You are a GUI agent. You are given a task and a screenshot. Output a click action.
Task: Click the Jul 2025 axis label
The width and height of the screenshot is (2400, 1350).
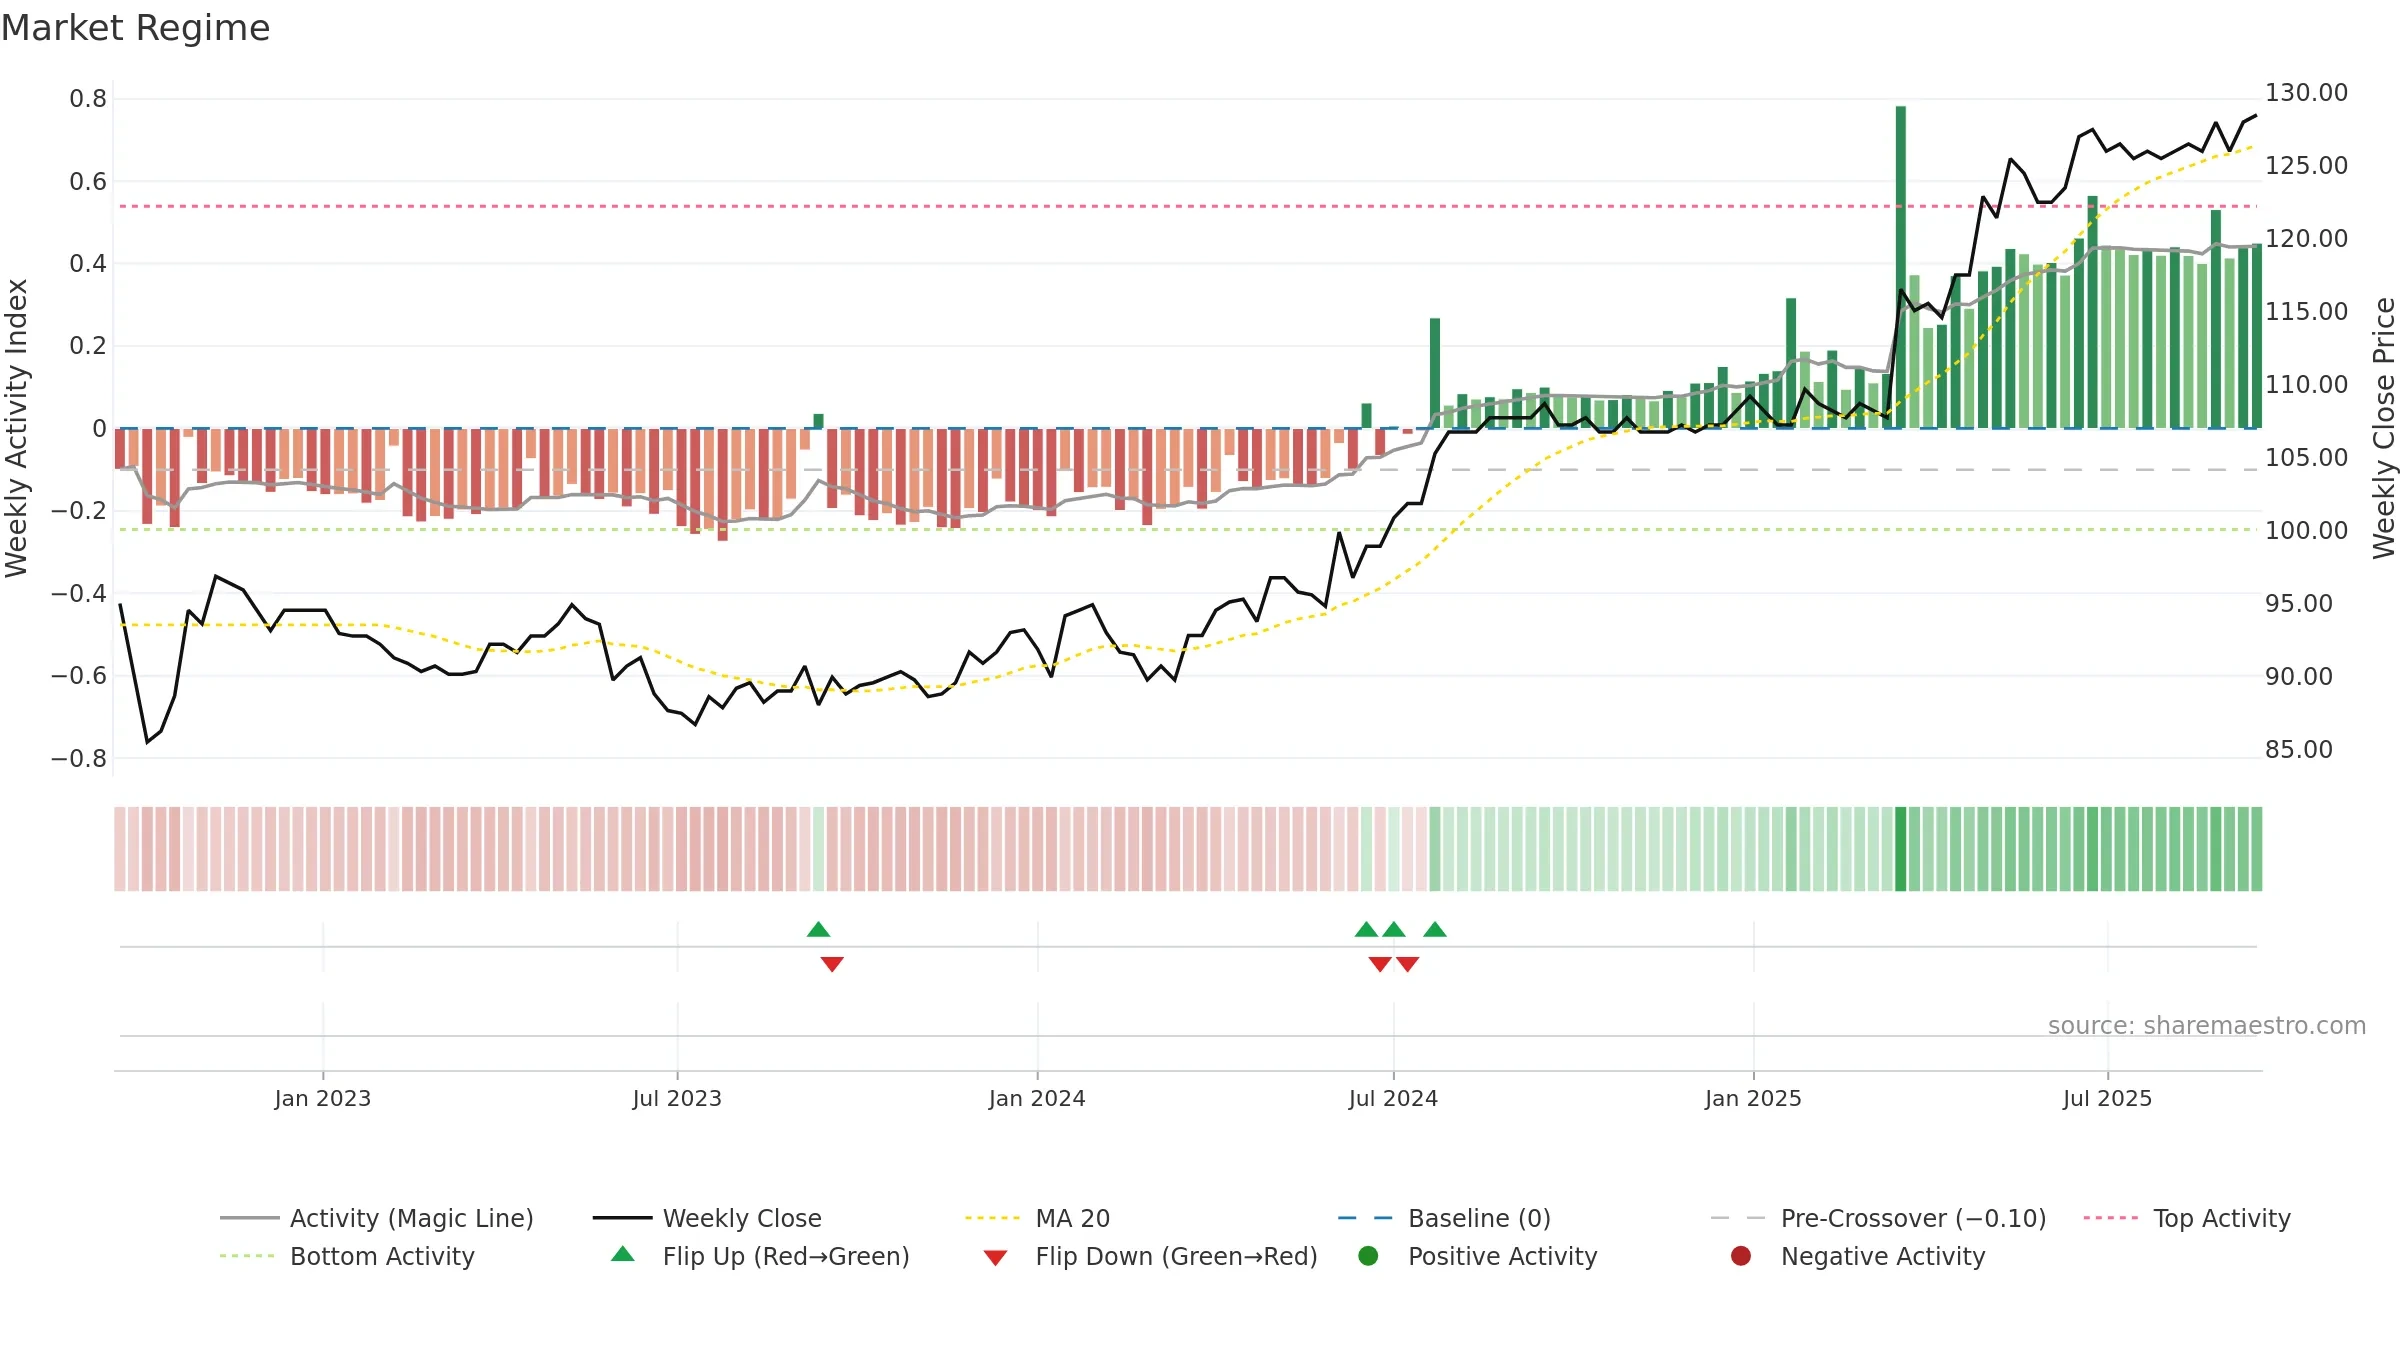[x=2107, y=1098]
